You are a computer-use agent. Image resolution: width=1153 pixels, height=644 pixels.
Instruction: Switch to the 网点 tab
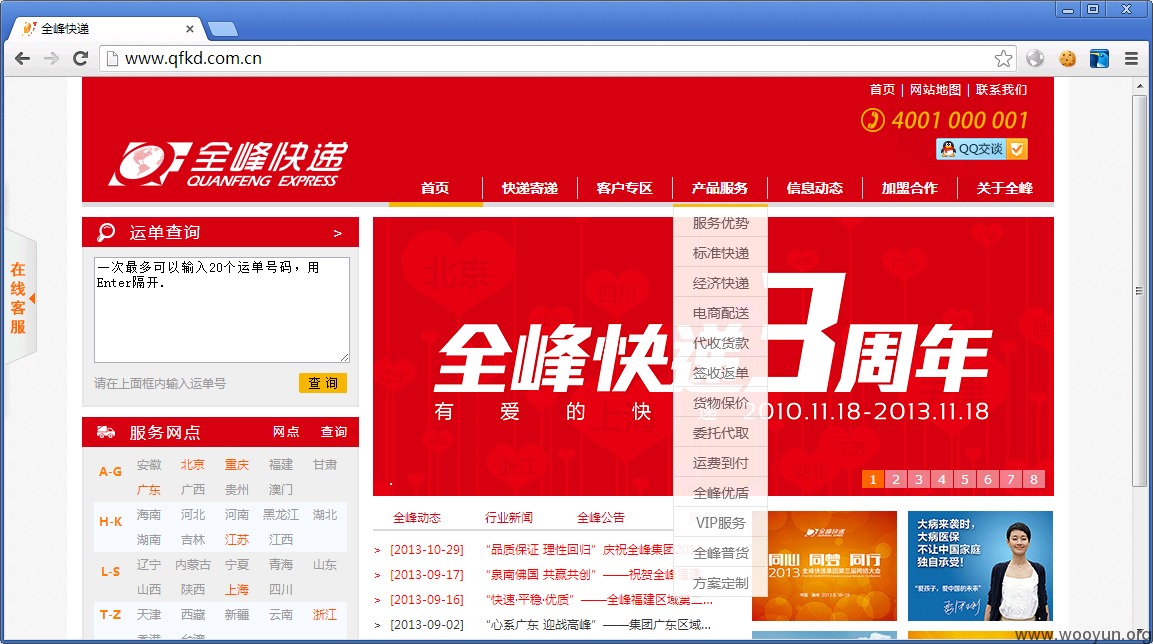pos(286,432)
